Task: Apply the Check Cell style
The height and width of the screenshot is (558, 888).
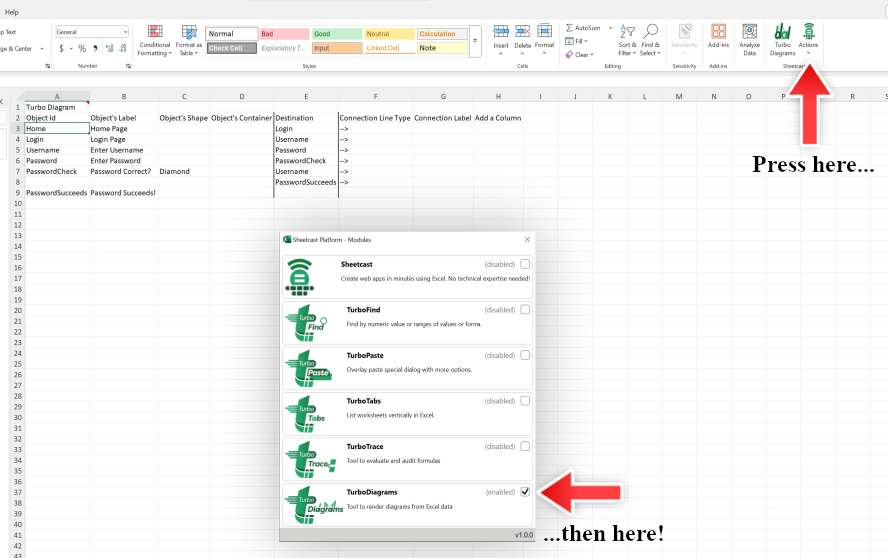Action: (x=232, y=48)
